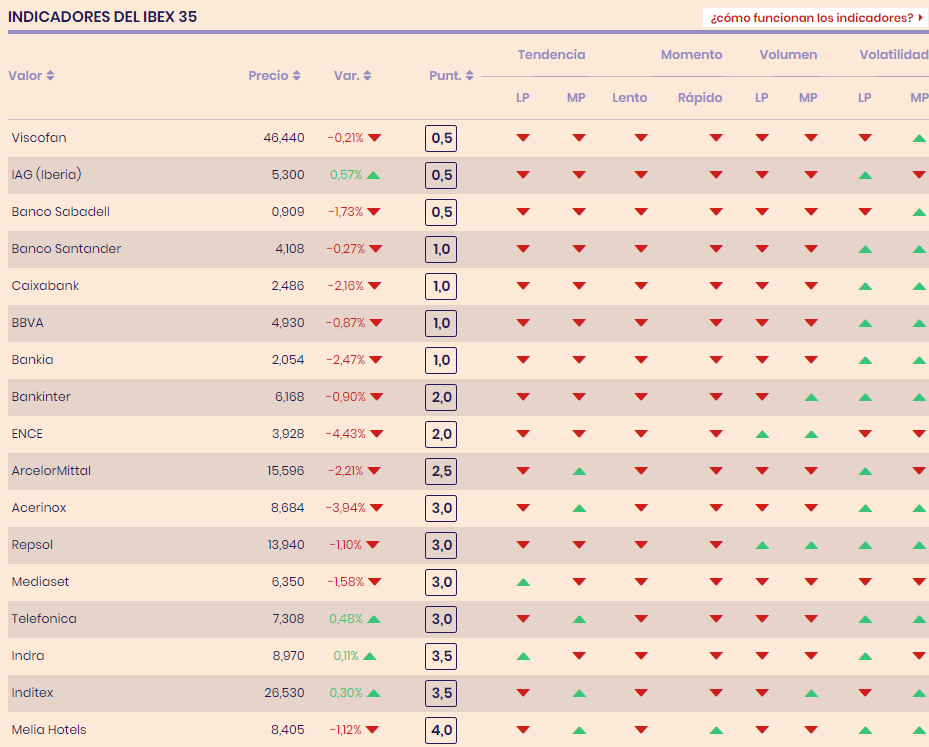Click BBVA's Momento Rápido down indicator
The width and height of the screenshot is (929, 747).
coord(713,323)
